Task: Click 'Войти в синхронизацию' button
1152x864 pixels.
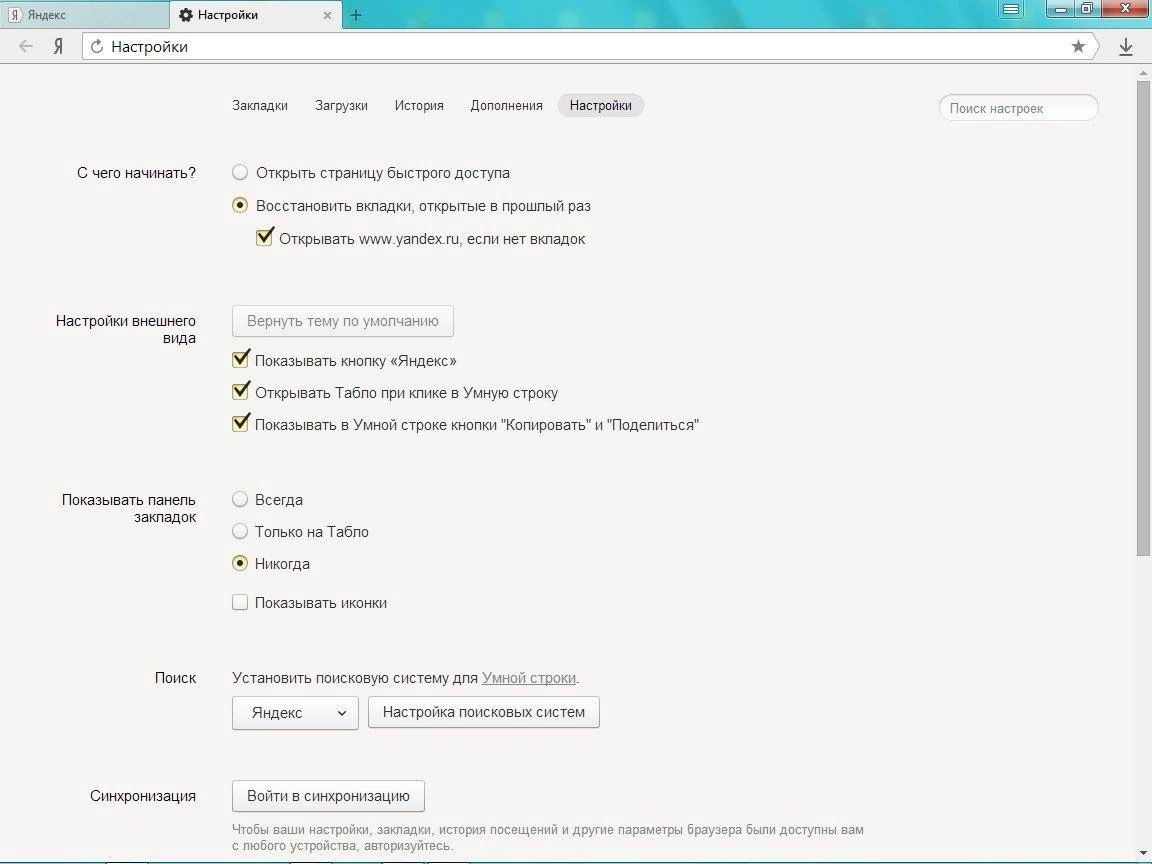Action: 328,796
